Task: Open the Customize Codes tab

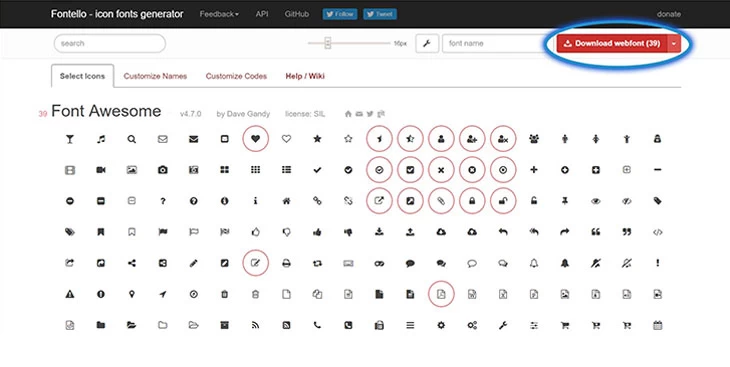Action: point(236,76)
